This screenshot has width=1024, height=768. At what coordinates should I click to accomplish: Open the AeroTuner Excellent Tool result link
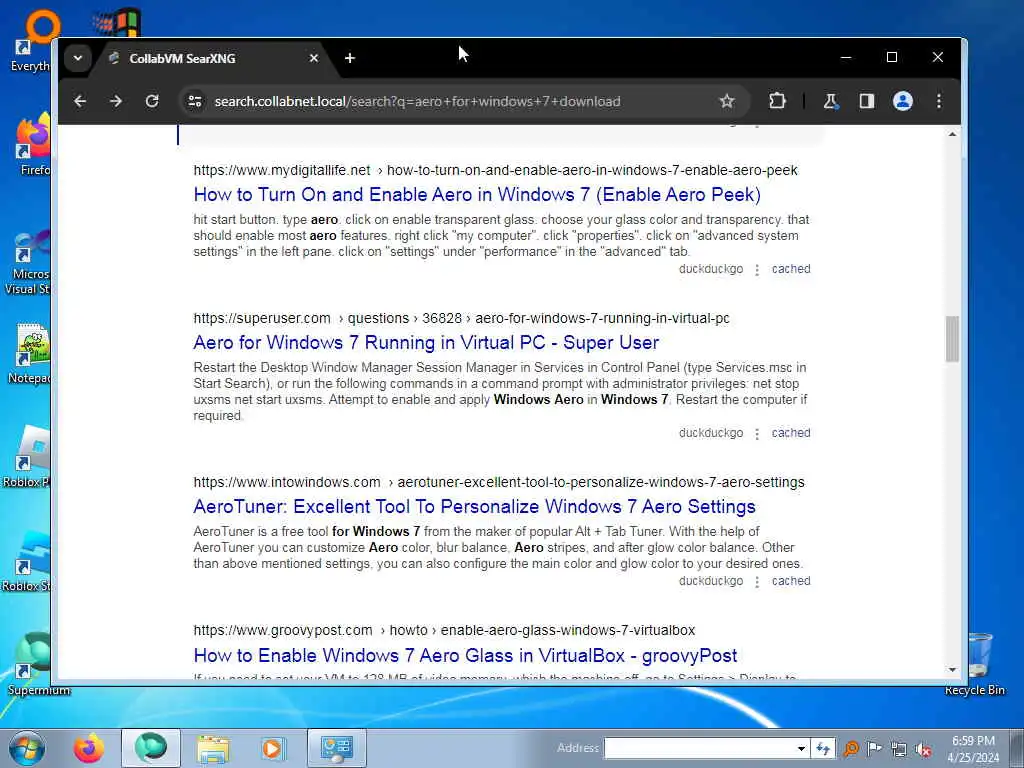point(474,507)
